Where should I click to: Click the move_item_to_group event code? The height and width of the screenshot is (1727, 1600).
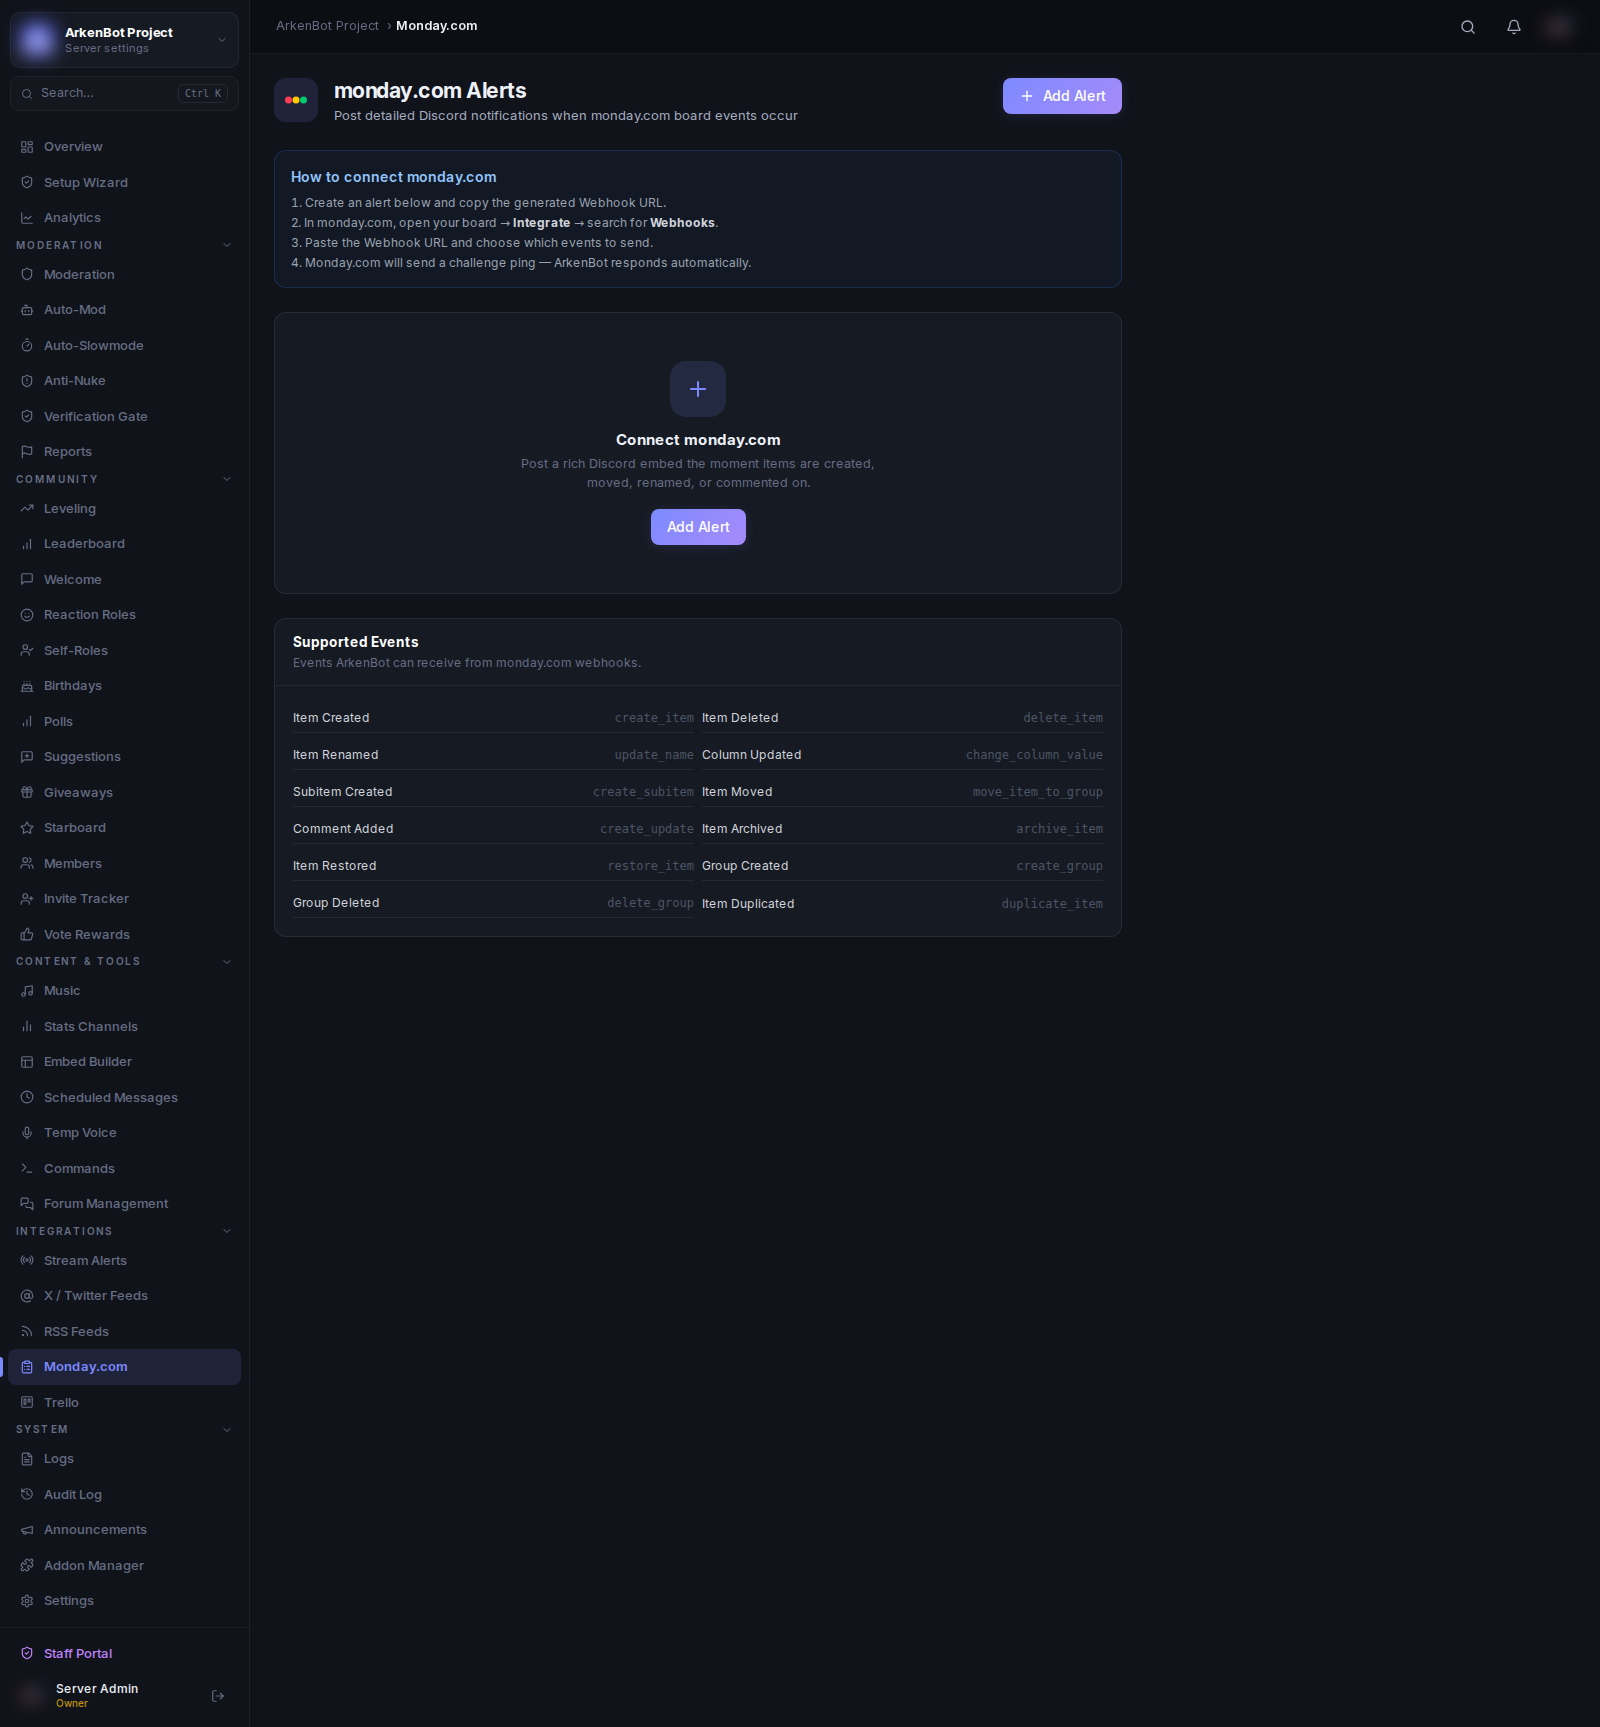tap(1038, 792)
